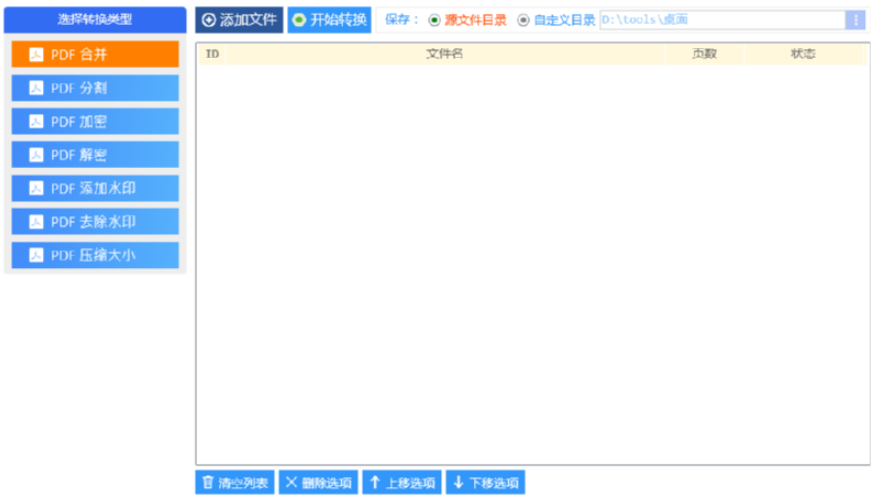Click the 状态 column header
The width and height of the screenshot is (878, 496).
[803, 54]
